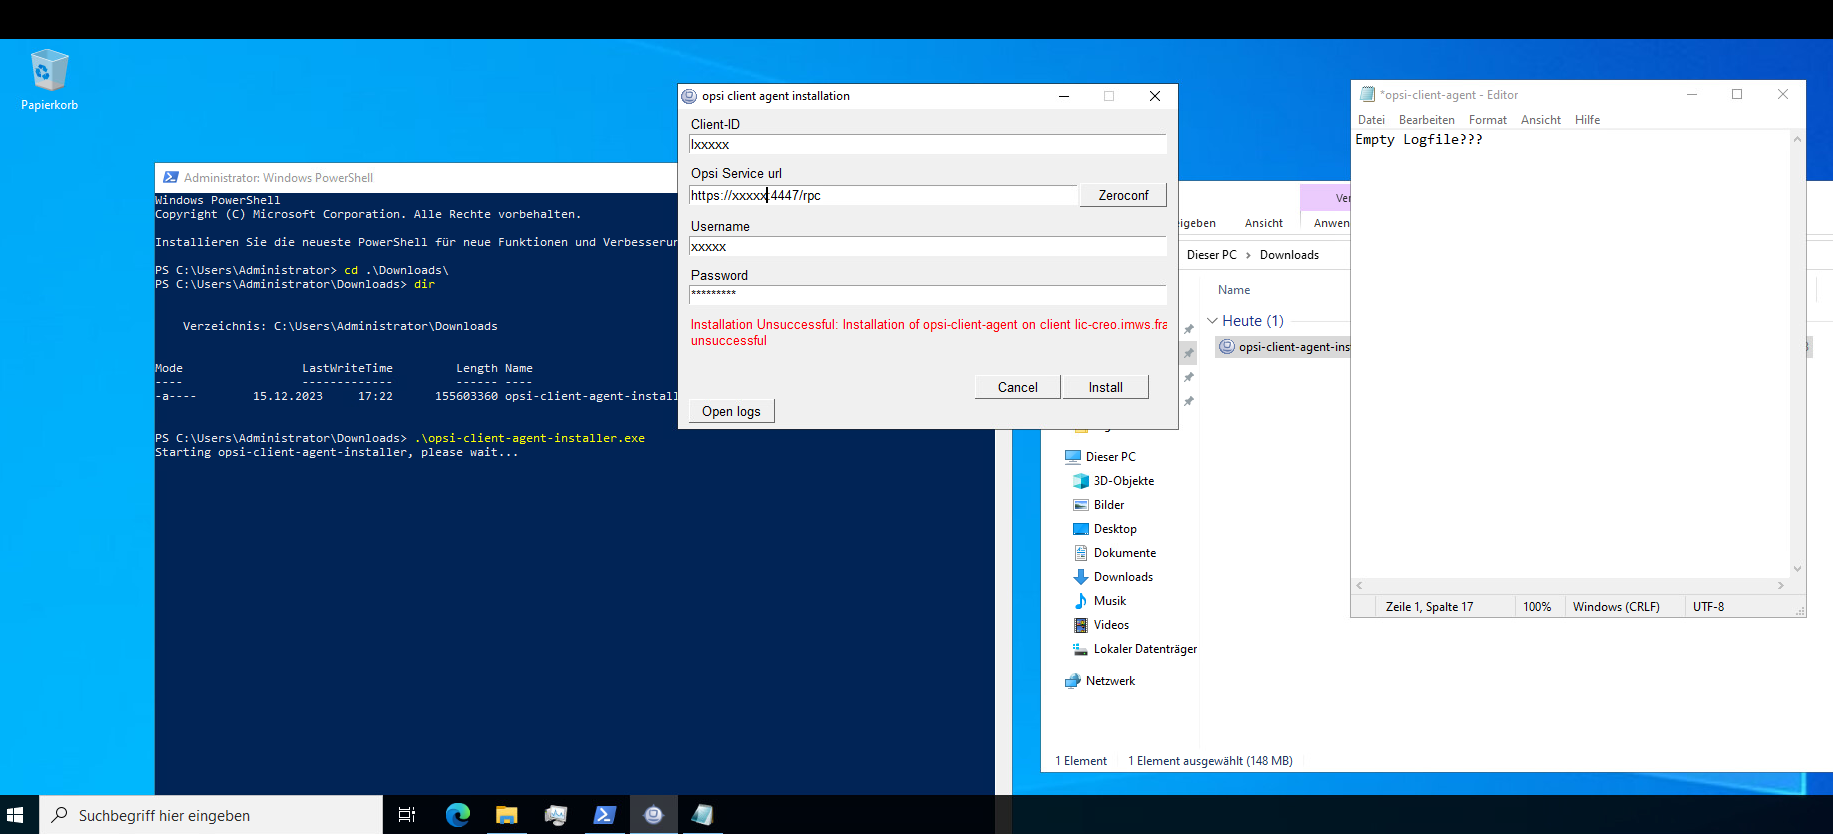Image resolution: width=1833 pixels, height=834 pixels.
Task: Switch to opsi installer taskbar icon
Action: (x=653, y=815)
